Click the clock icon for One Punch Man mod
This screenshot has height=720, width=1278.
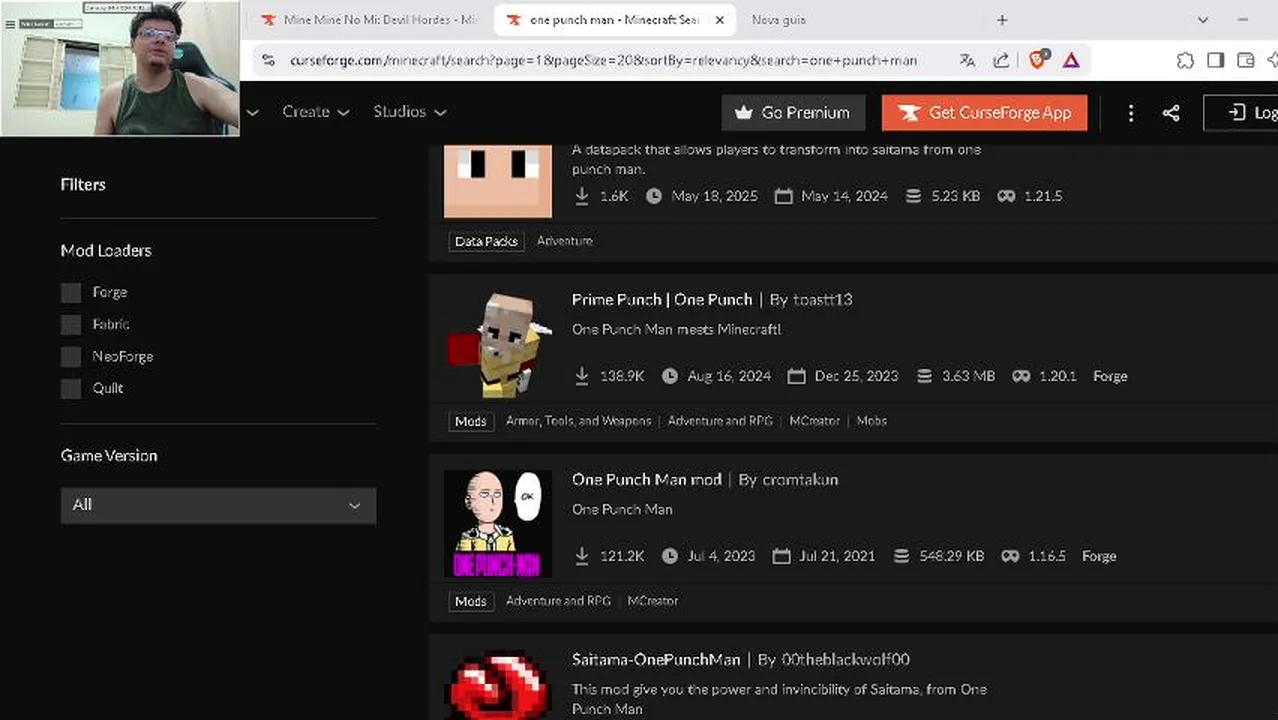(669, 556)
